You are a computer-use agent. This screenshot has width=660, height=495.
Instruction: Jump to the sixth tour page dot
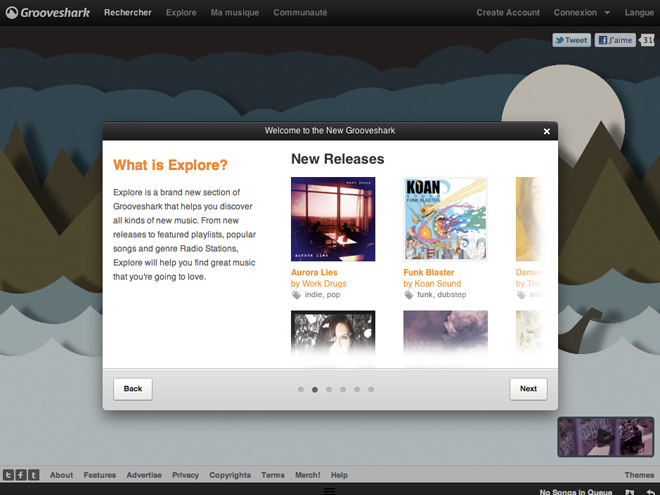[x=371, y=390]
